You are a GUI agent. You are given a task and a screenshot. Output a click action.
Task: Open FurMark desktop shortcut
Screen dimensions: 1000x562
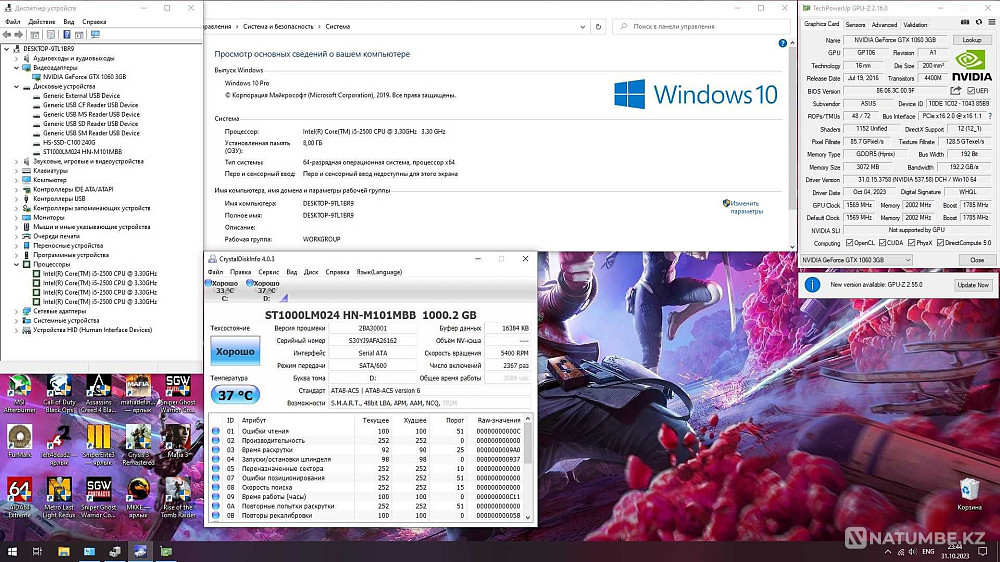pos(19,441)
